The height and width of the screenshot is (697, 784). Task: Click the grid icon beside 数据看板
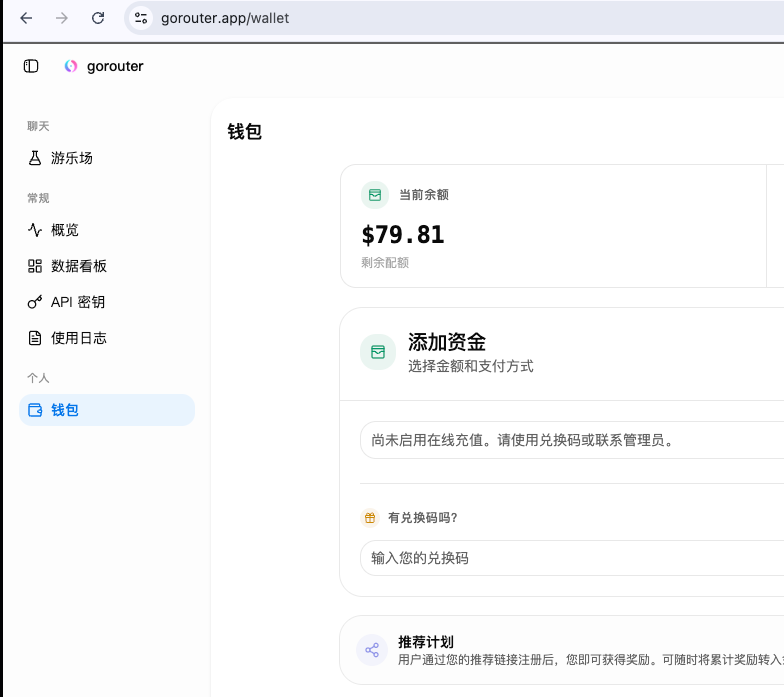click(x=34, y=266)
